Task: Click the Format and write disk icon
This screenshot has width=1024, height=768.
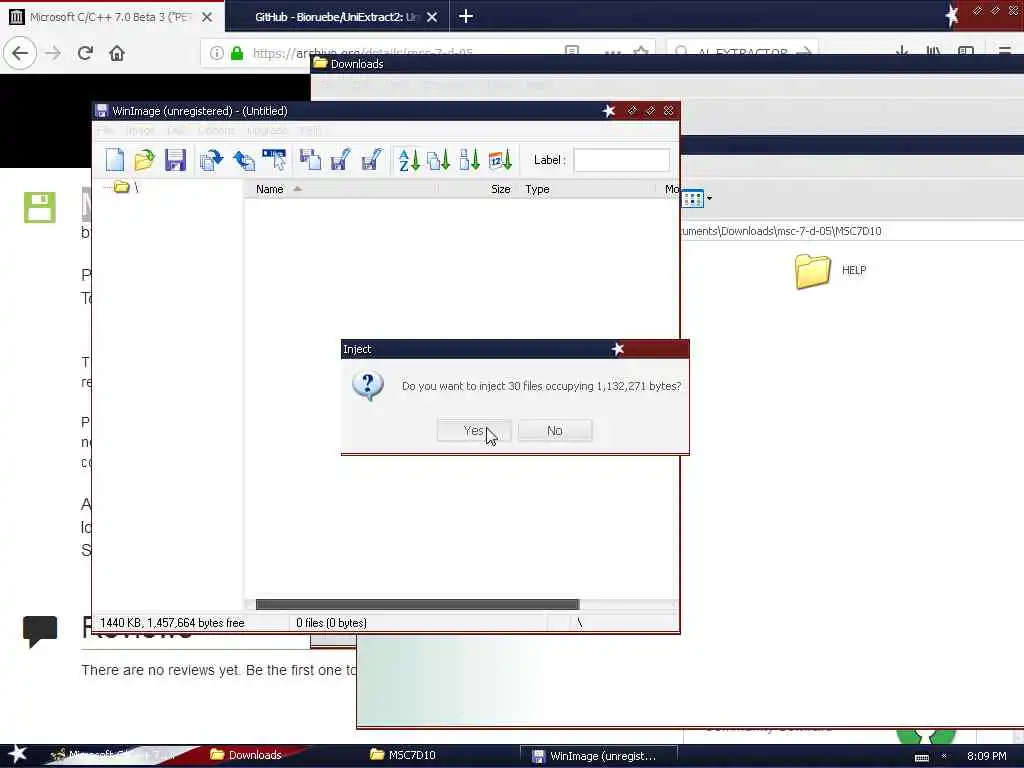Action: point(371,160)
